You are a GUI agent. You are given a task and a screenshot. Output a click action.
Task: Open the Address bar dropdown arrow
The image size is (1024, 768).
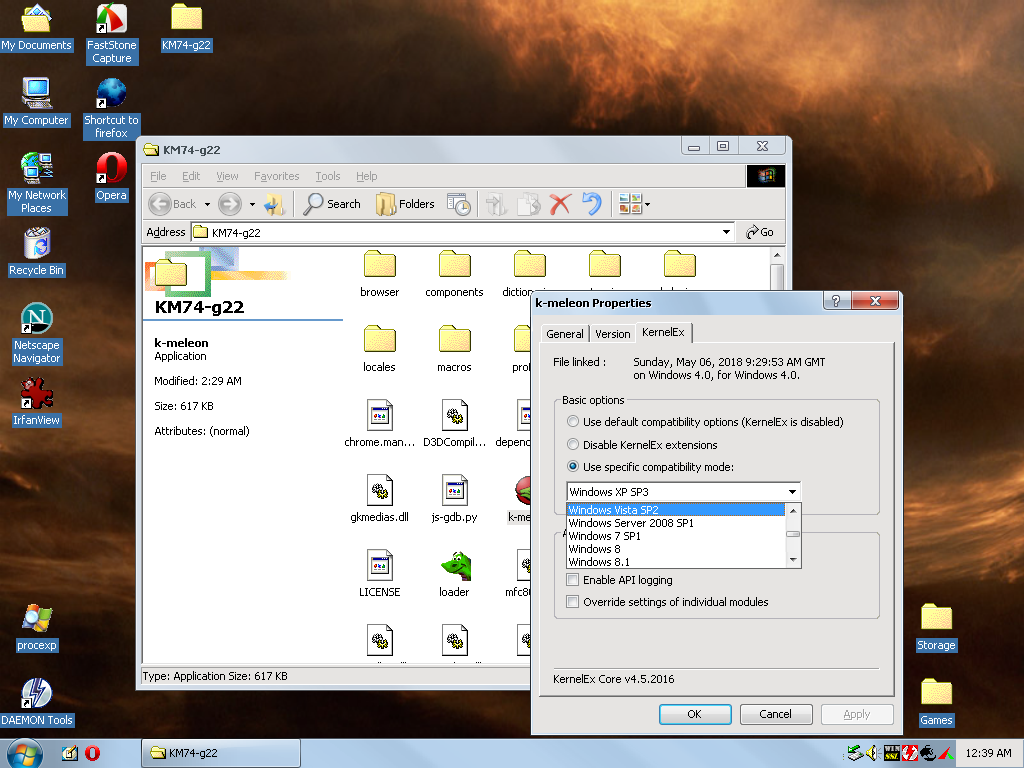pyautogui.click(x=727, y=231)
